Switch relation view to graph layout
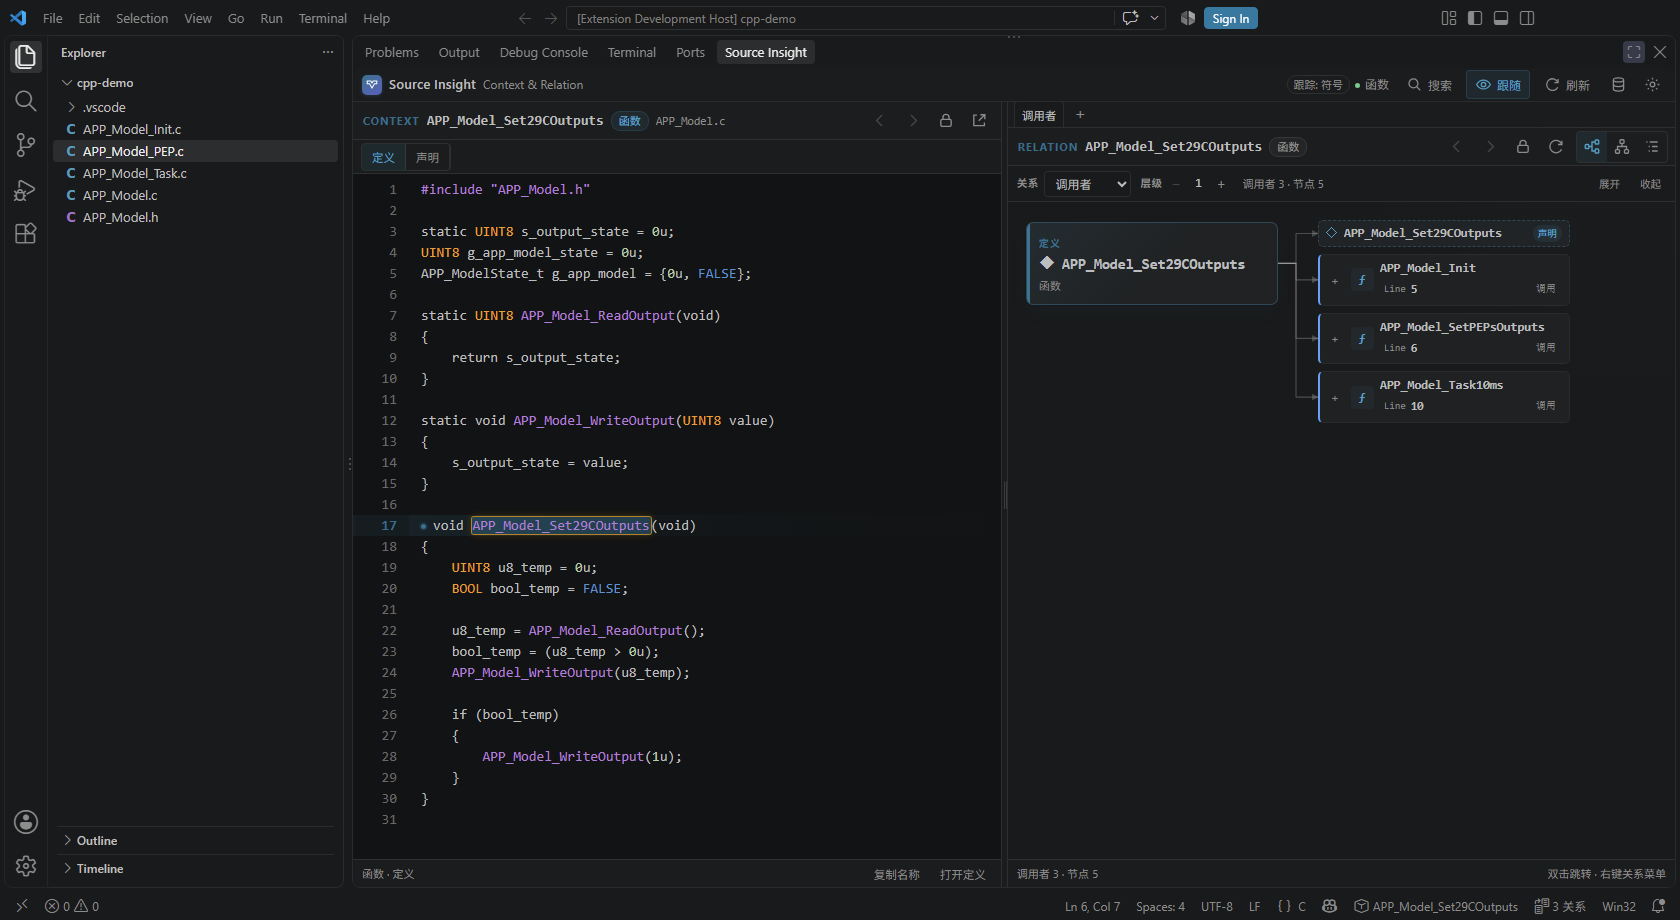The width and height of the screenshot is (1680, 920). (x=1592, y=147)
